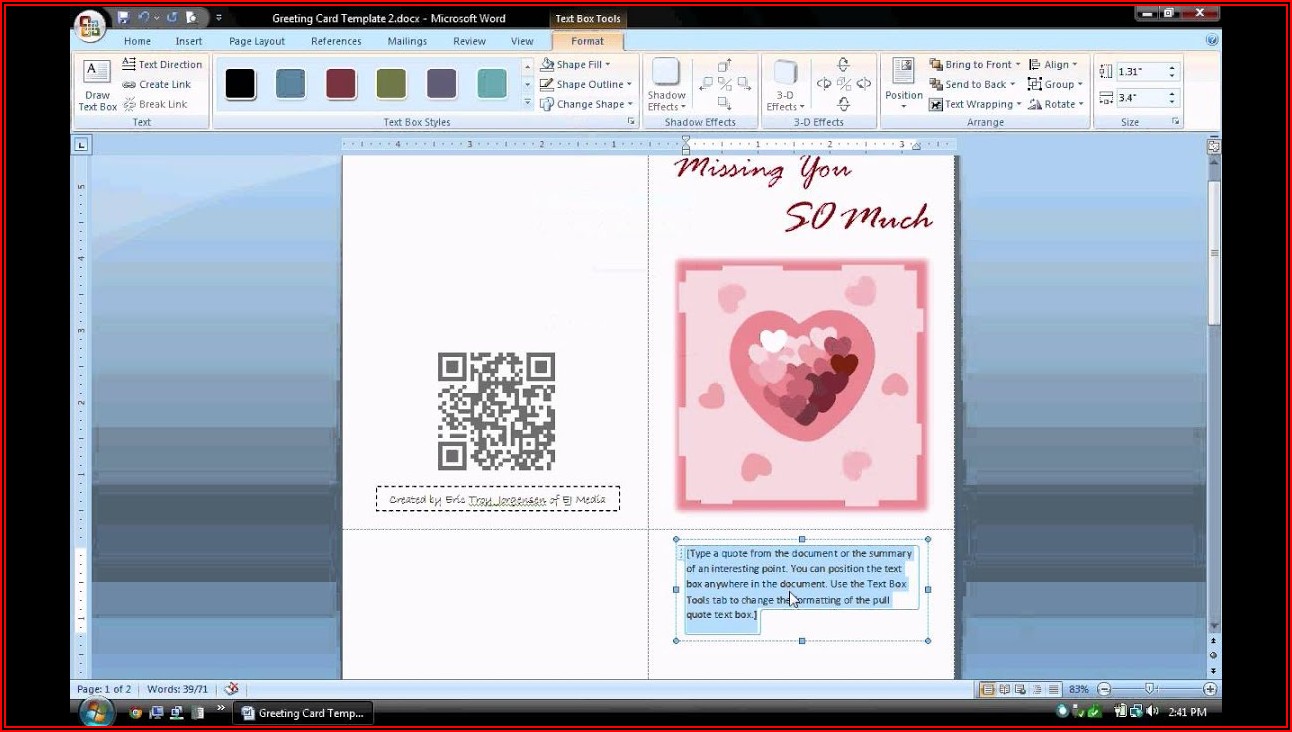Click the Create Link icon
The image size is (1292, 732).
pyautogui.click(x=130, y=84)
